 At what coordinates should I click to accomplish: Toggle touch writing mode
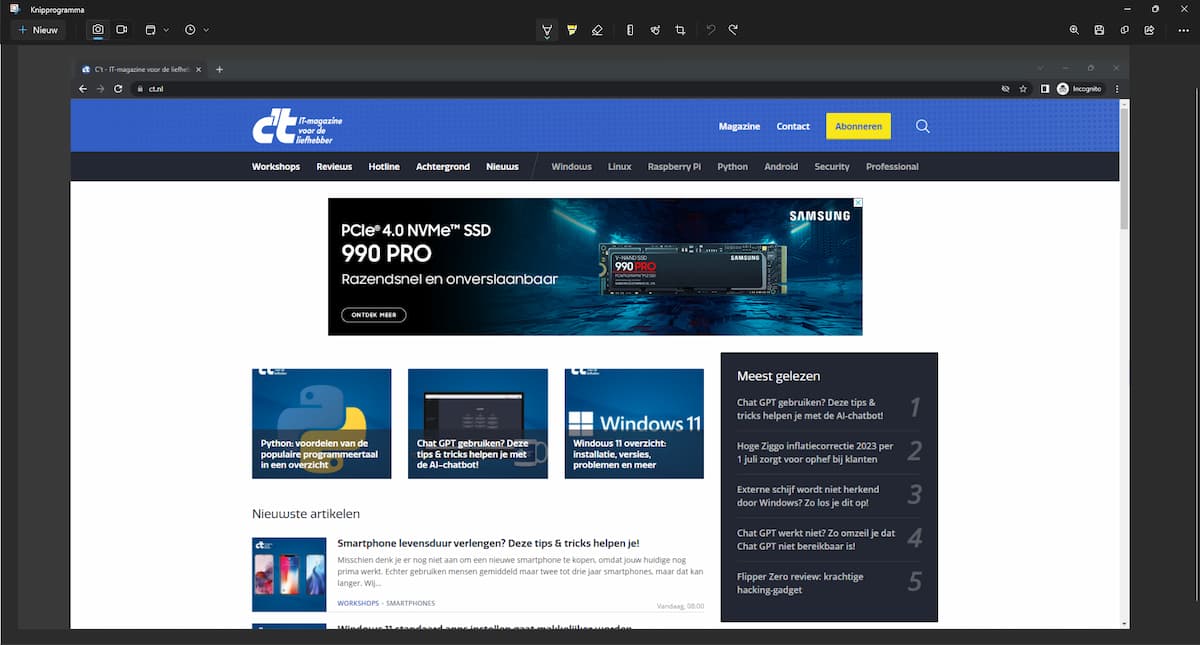[655, 30]
